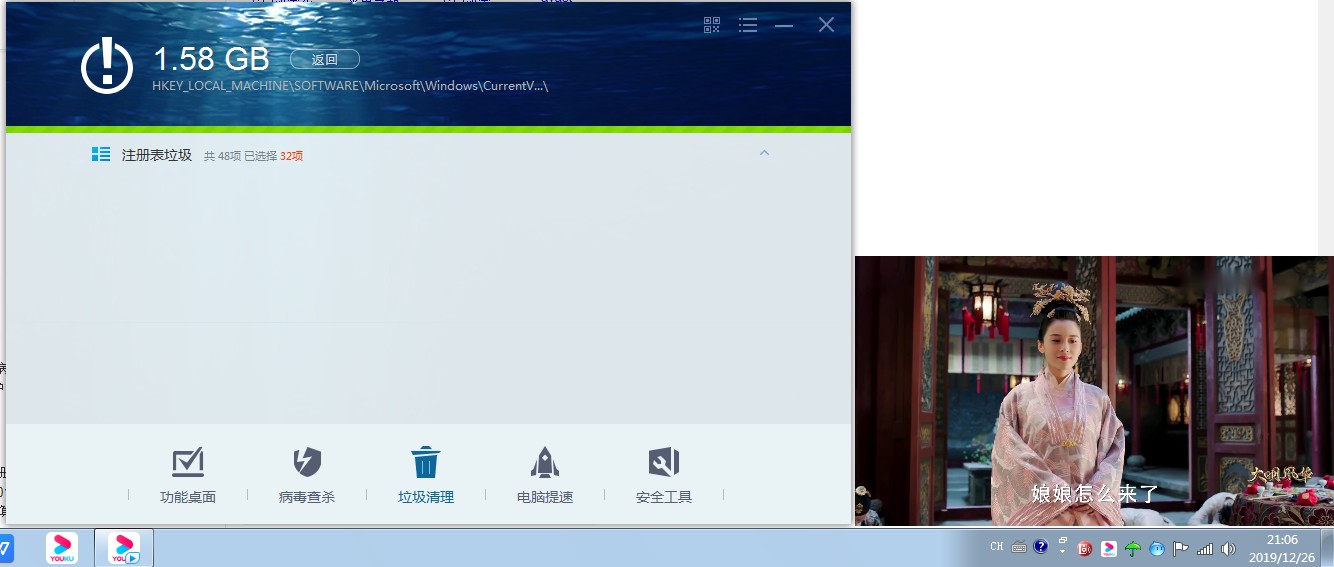
Task: Minimize the cleaner window
Action: [784, 25]
